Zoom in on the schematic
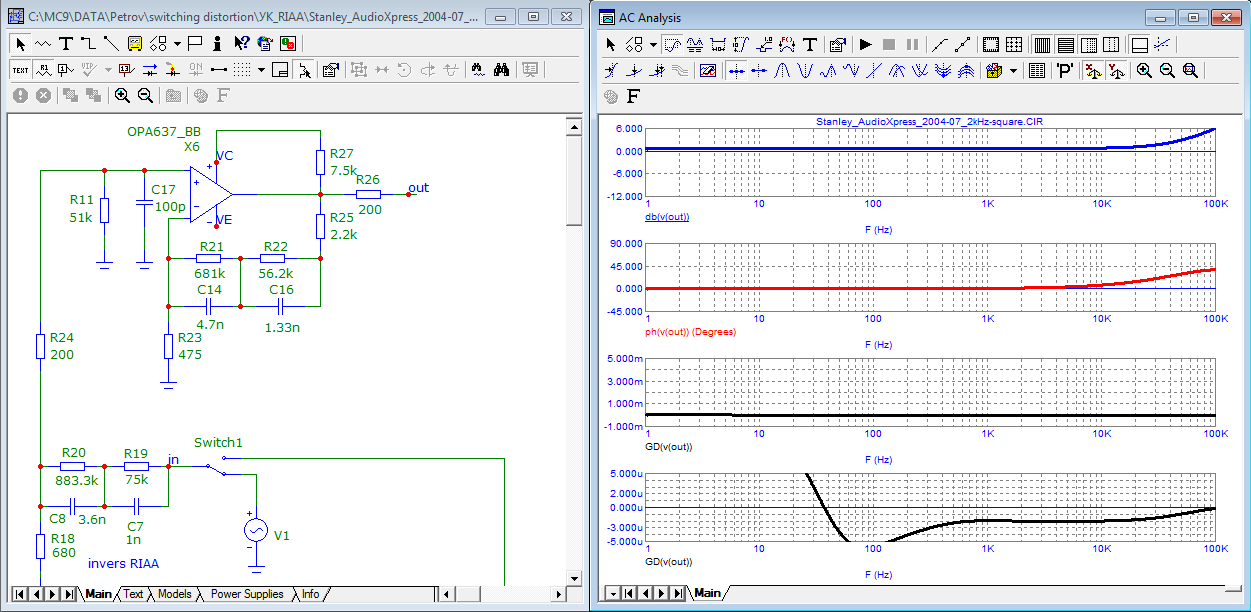The width and height of the screenshot is (1251, 612). point(122,95)
